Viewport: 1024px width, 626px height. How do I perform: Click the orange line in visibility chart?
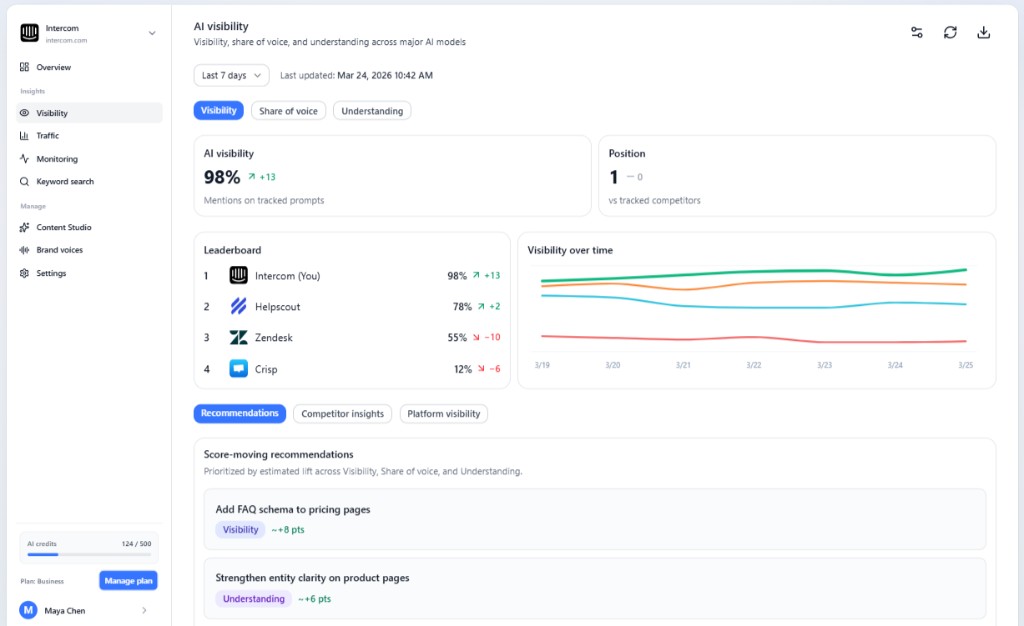point(754,283)
